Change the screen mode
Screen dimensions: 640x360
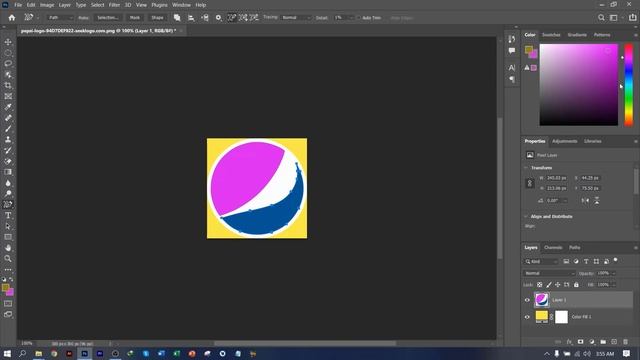tap(8, 314)
